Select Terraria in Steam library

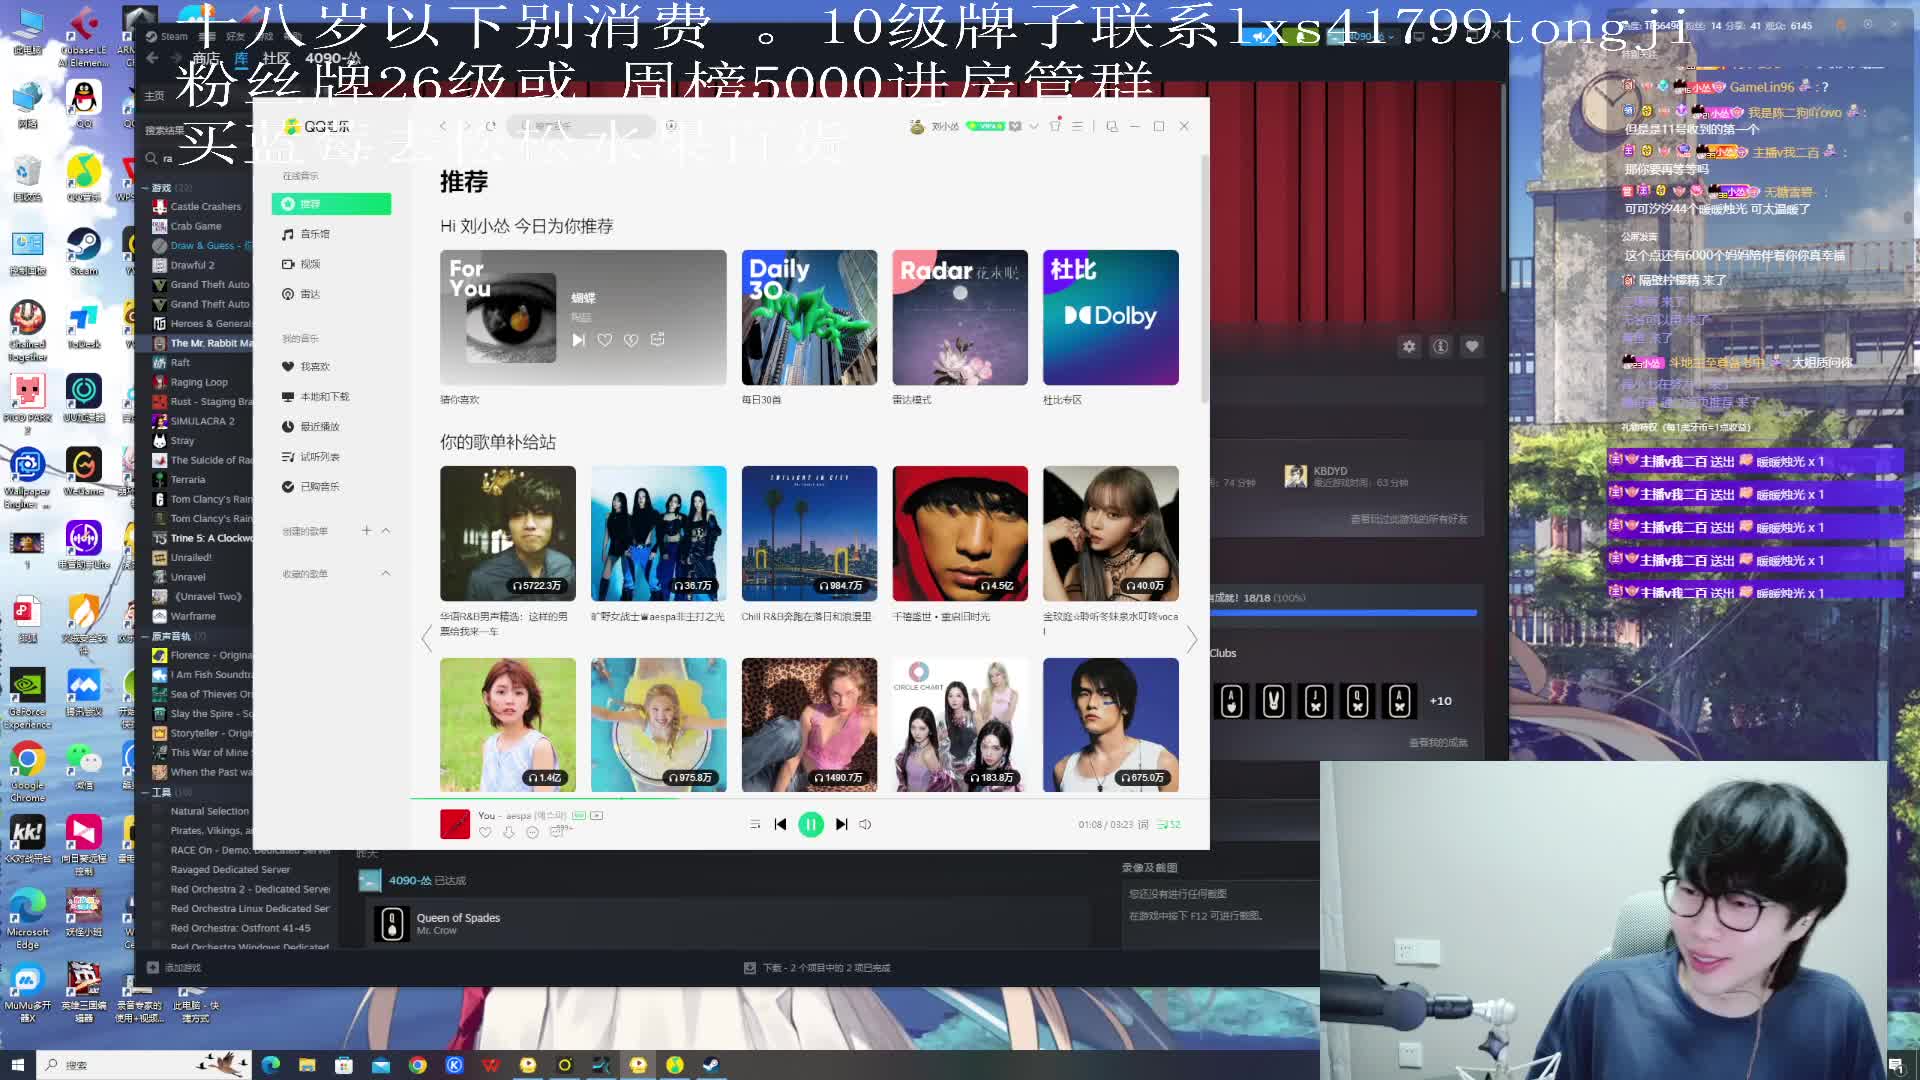point(188,480)
